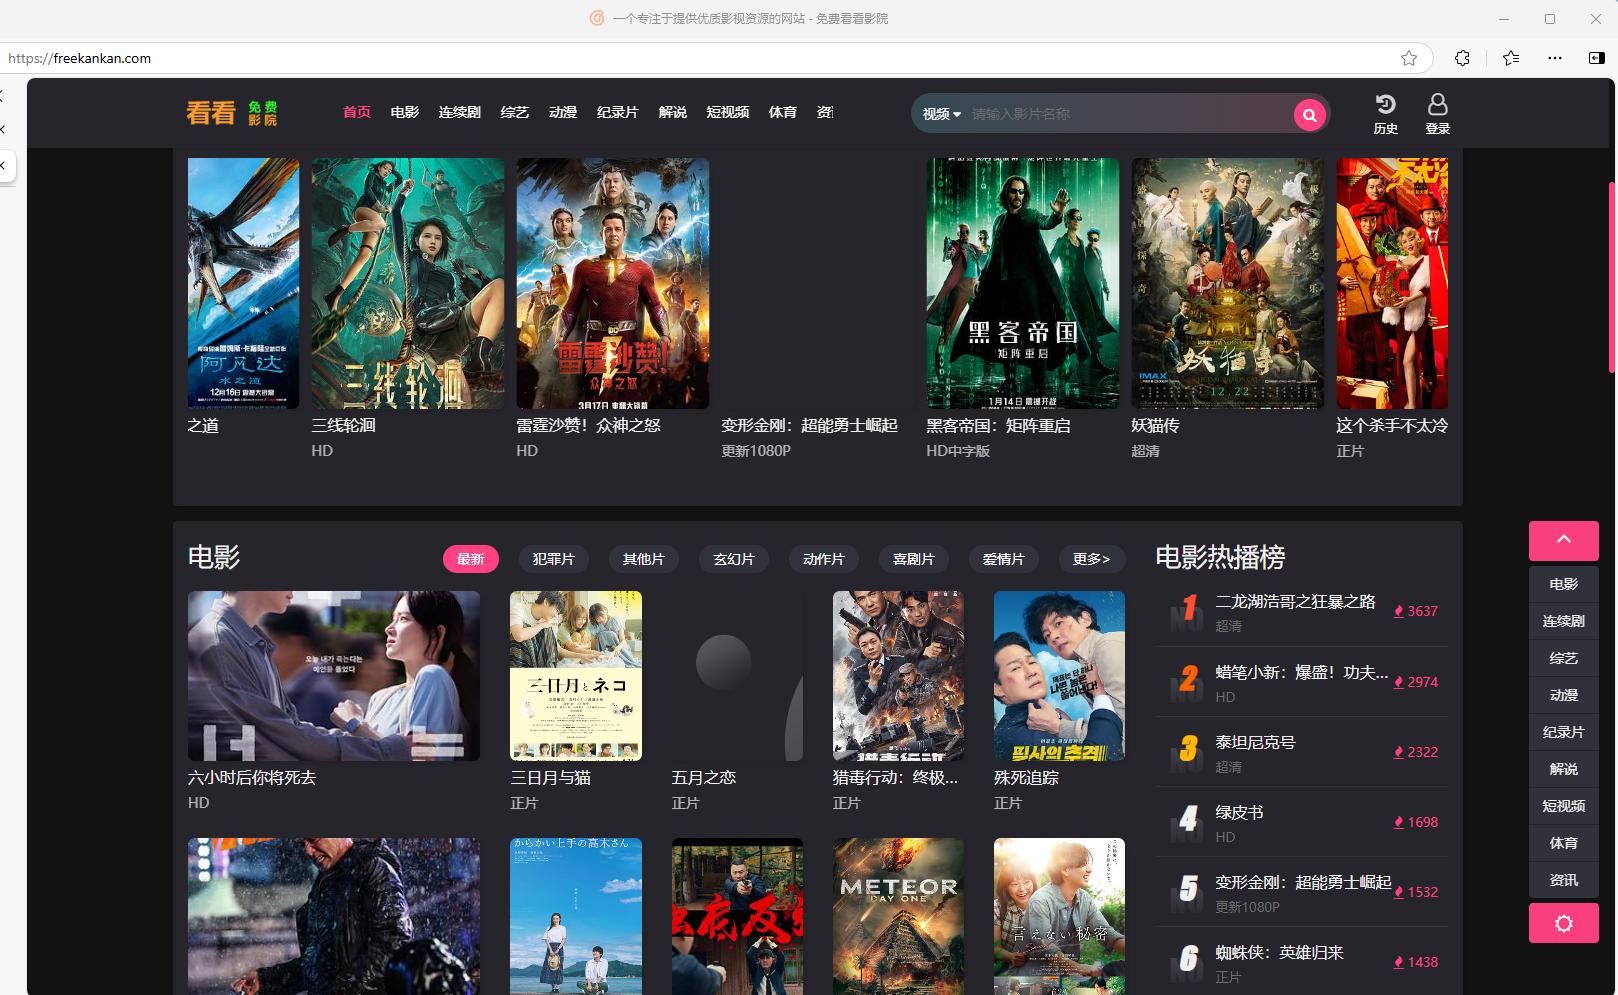The width and height of the screenshot is (1618, 995).
Task: Click the pink search magnifier button
Action: 1309,115
